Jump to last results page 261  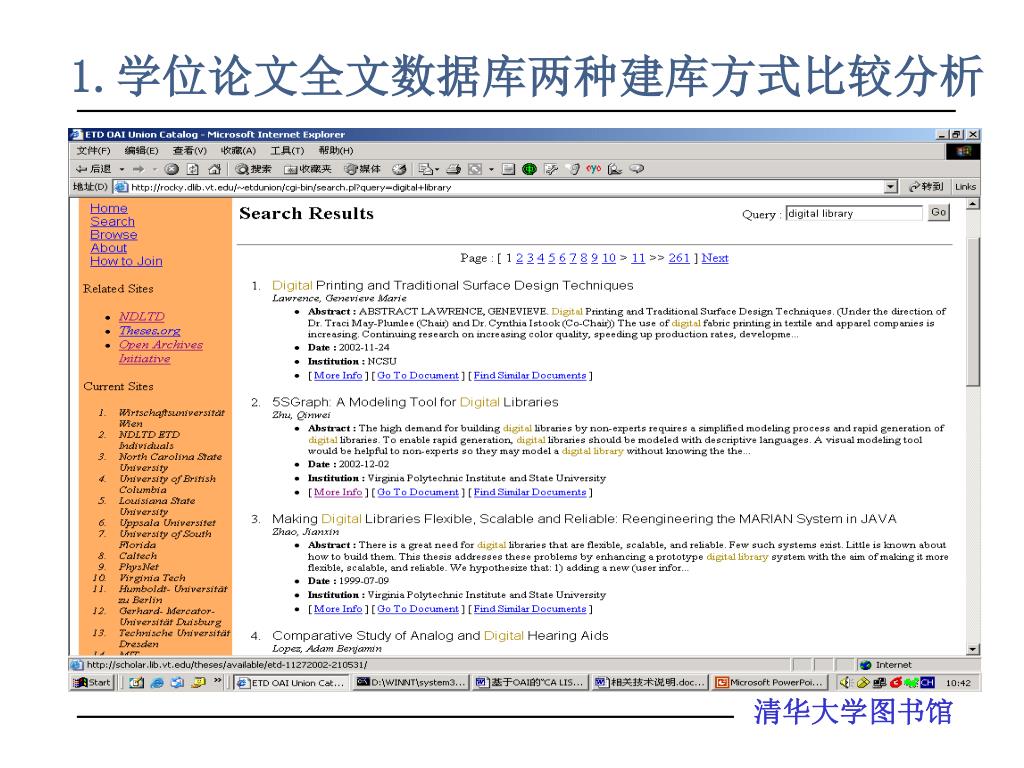point(679,258)
